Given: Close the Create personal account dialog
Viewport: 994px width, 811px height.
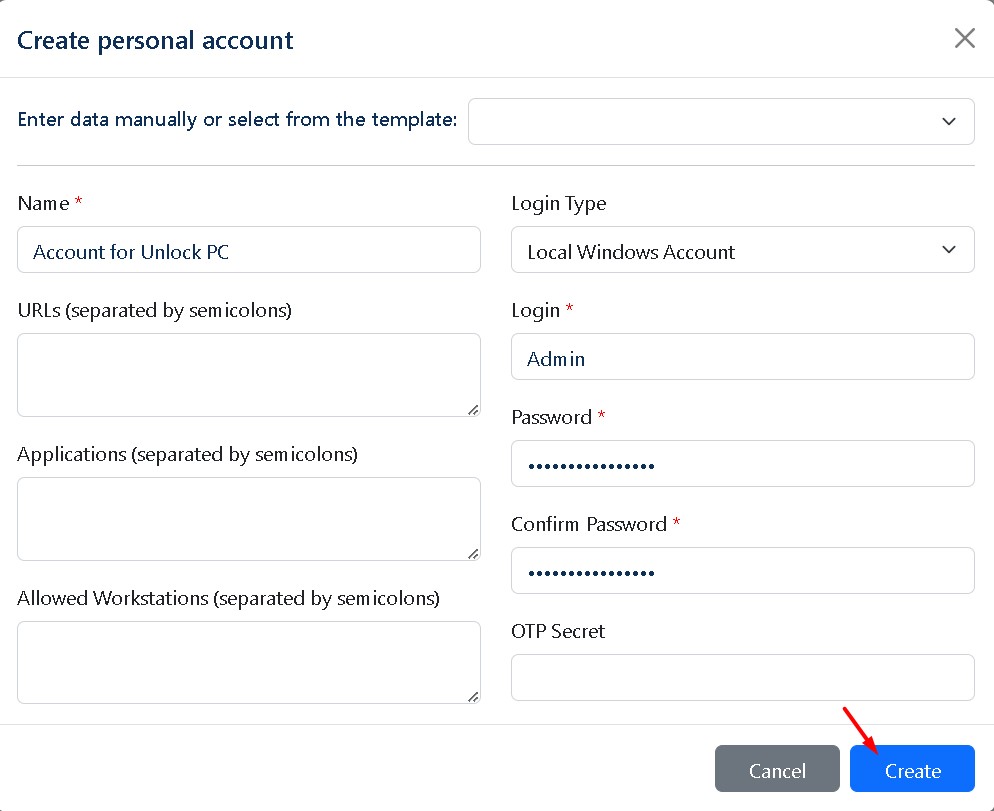Looking at the screenshot, I should click(x=964, y=39).
